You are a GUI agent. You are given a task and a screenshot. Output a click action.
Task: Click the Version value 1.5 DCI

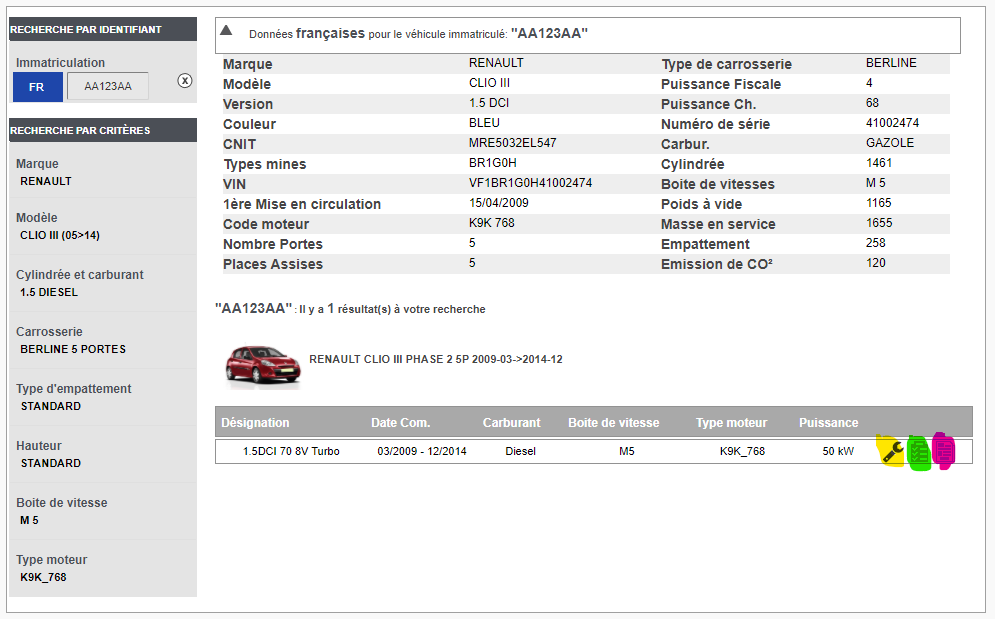click(489, 103)
